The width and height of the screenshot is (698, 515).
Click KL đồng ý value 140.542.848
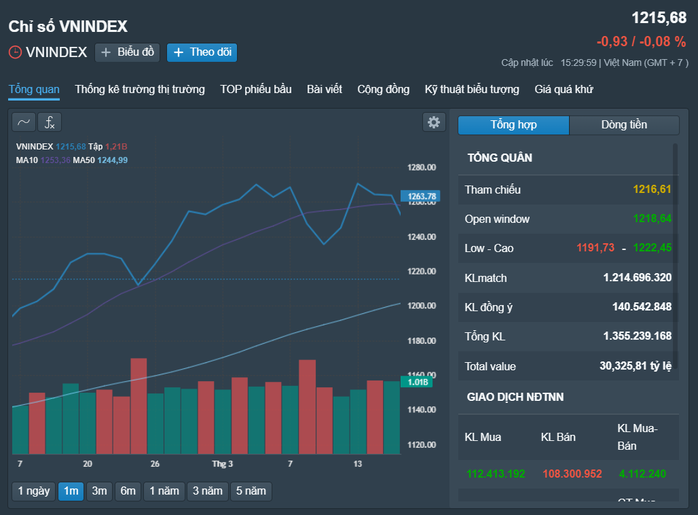[642, 307]
